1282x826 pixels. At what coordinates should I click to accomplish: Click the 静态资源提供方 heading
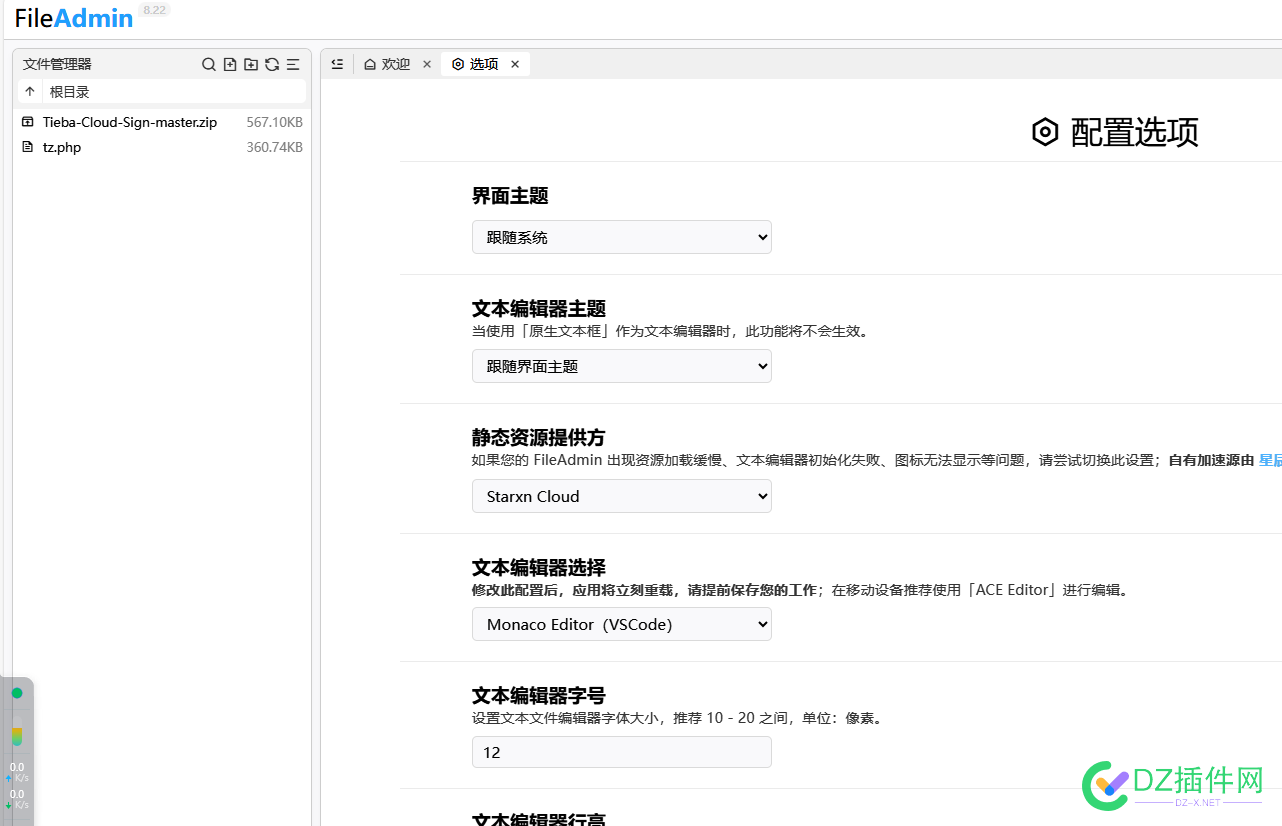(x=539, y=437)
